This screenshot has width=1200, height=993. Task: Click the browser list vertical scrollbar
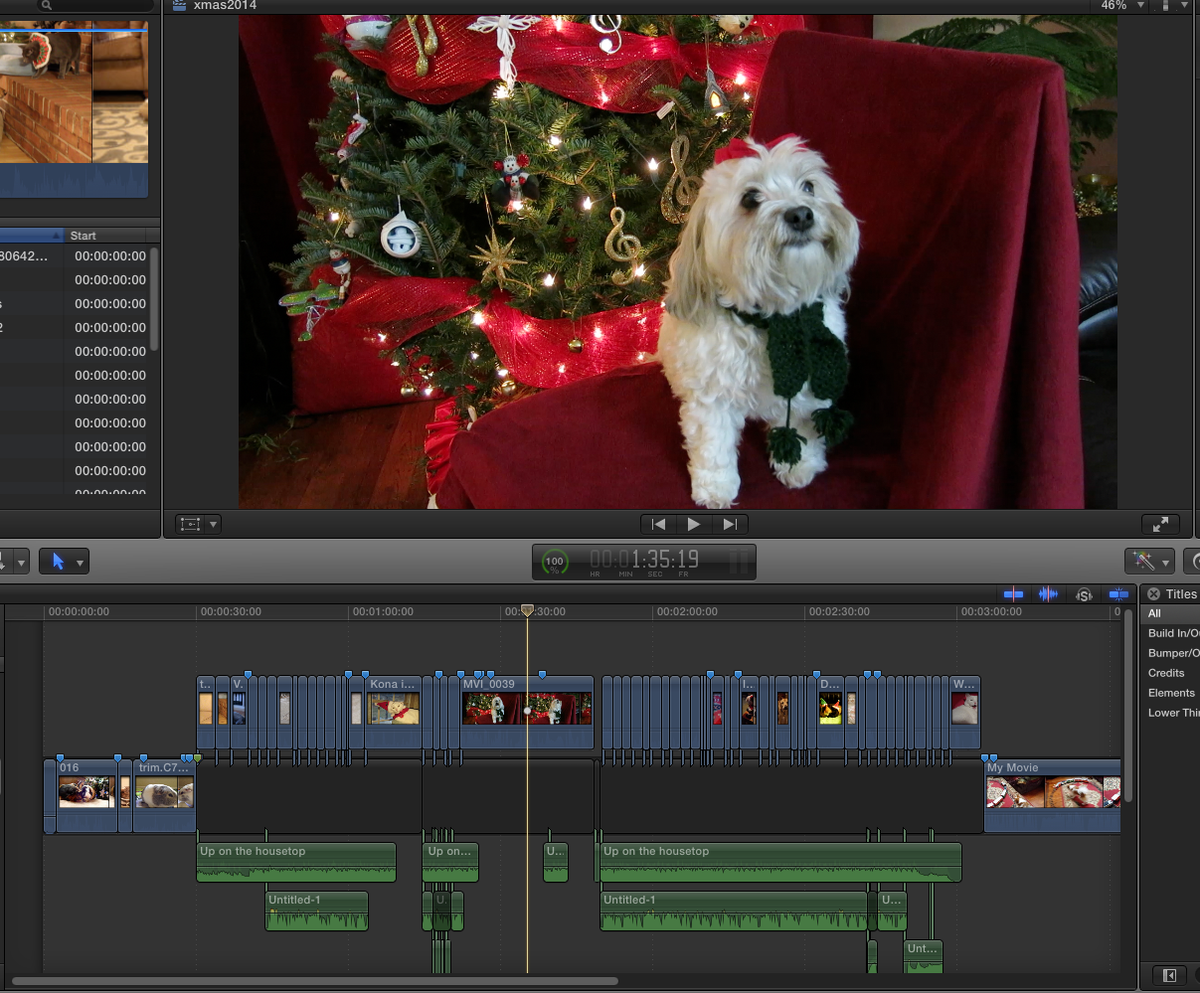[154, 299]
